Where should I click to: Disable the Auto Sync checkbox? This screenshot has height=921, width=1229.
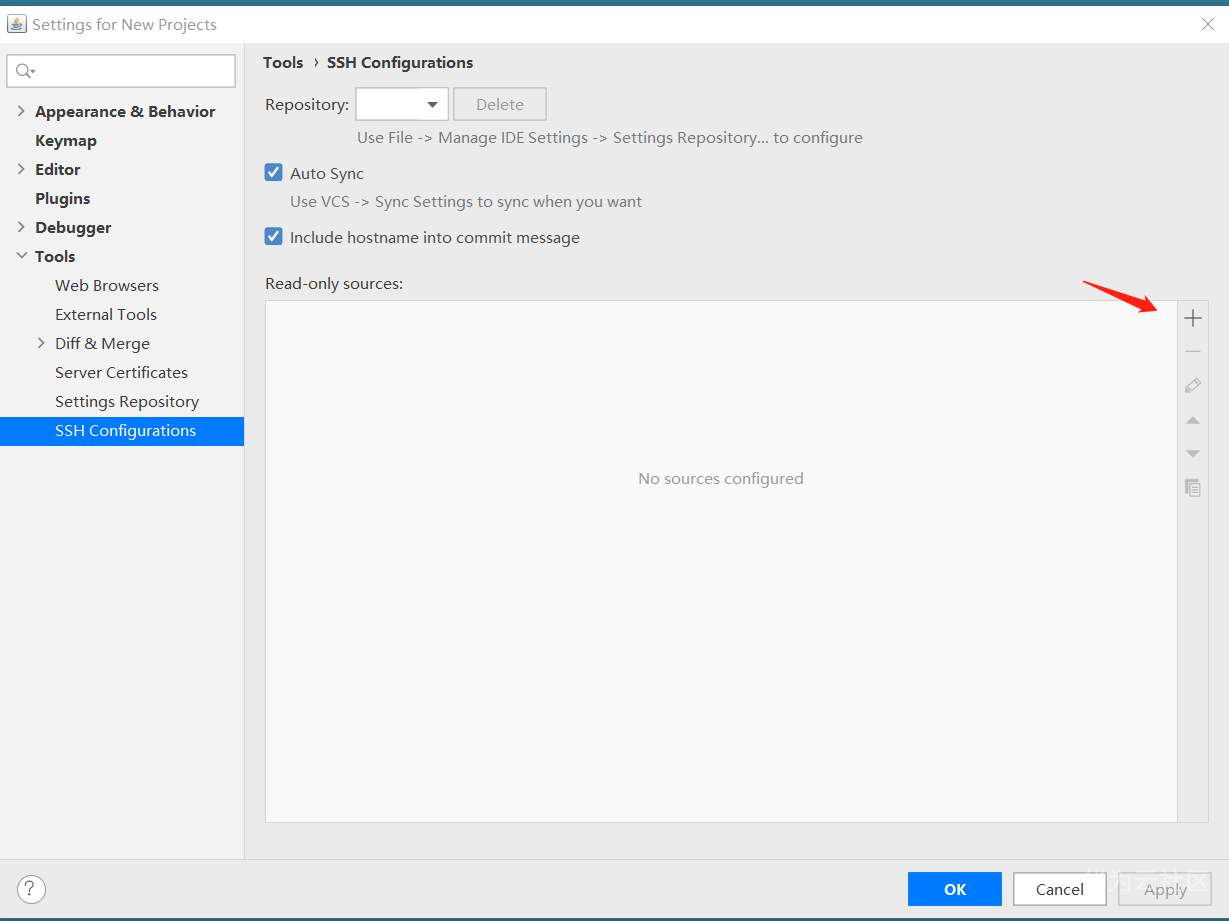[274, 173]
